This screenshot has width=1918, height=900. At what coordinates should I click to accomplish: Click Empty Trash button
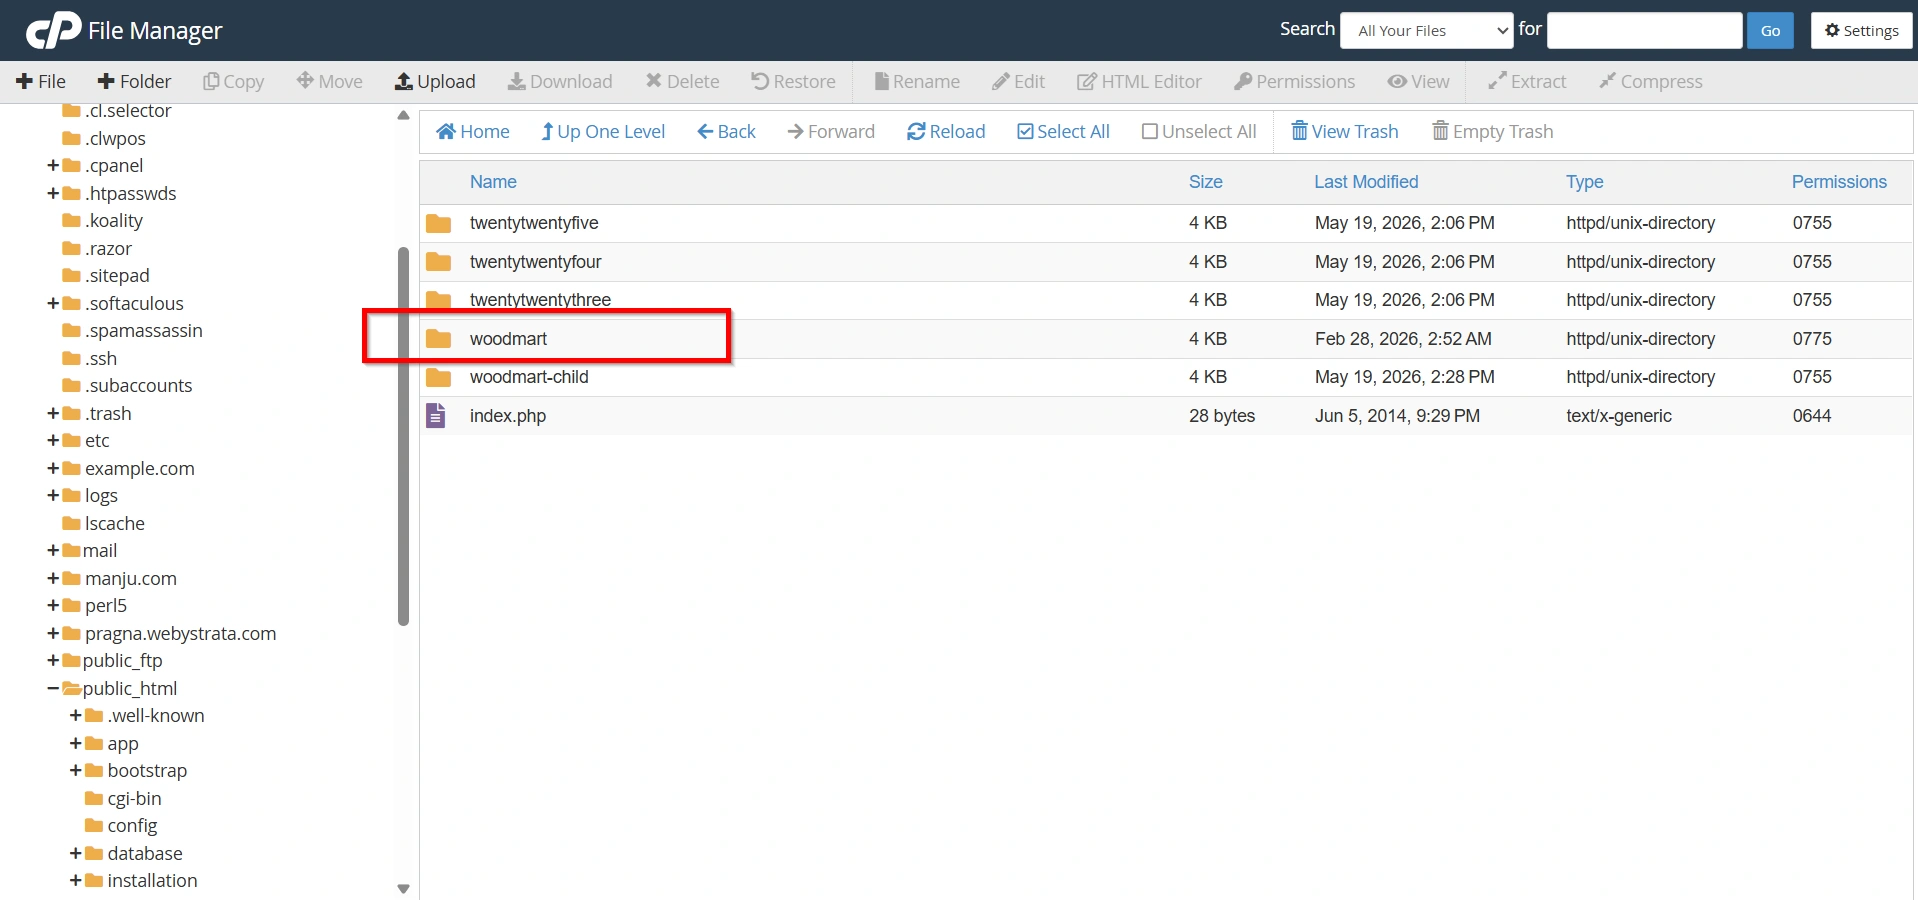(x=1493, y=131)
